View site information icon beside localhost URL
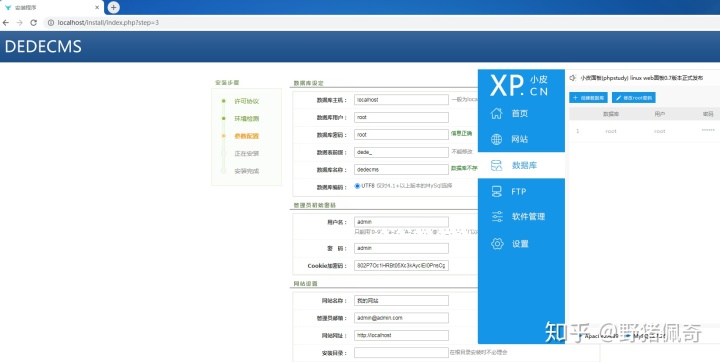 click(x=51, y=23)
